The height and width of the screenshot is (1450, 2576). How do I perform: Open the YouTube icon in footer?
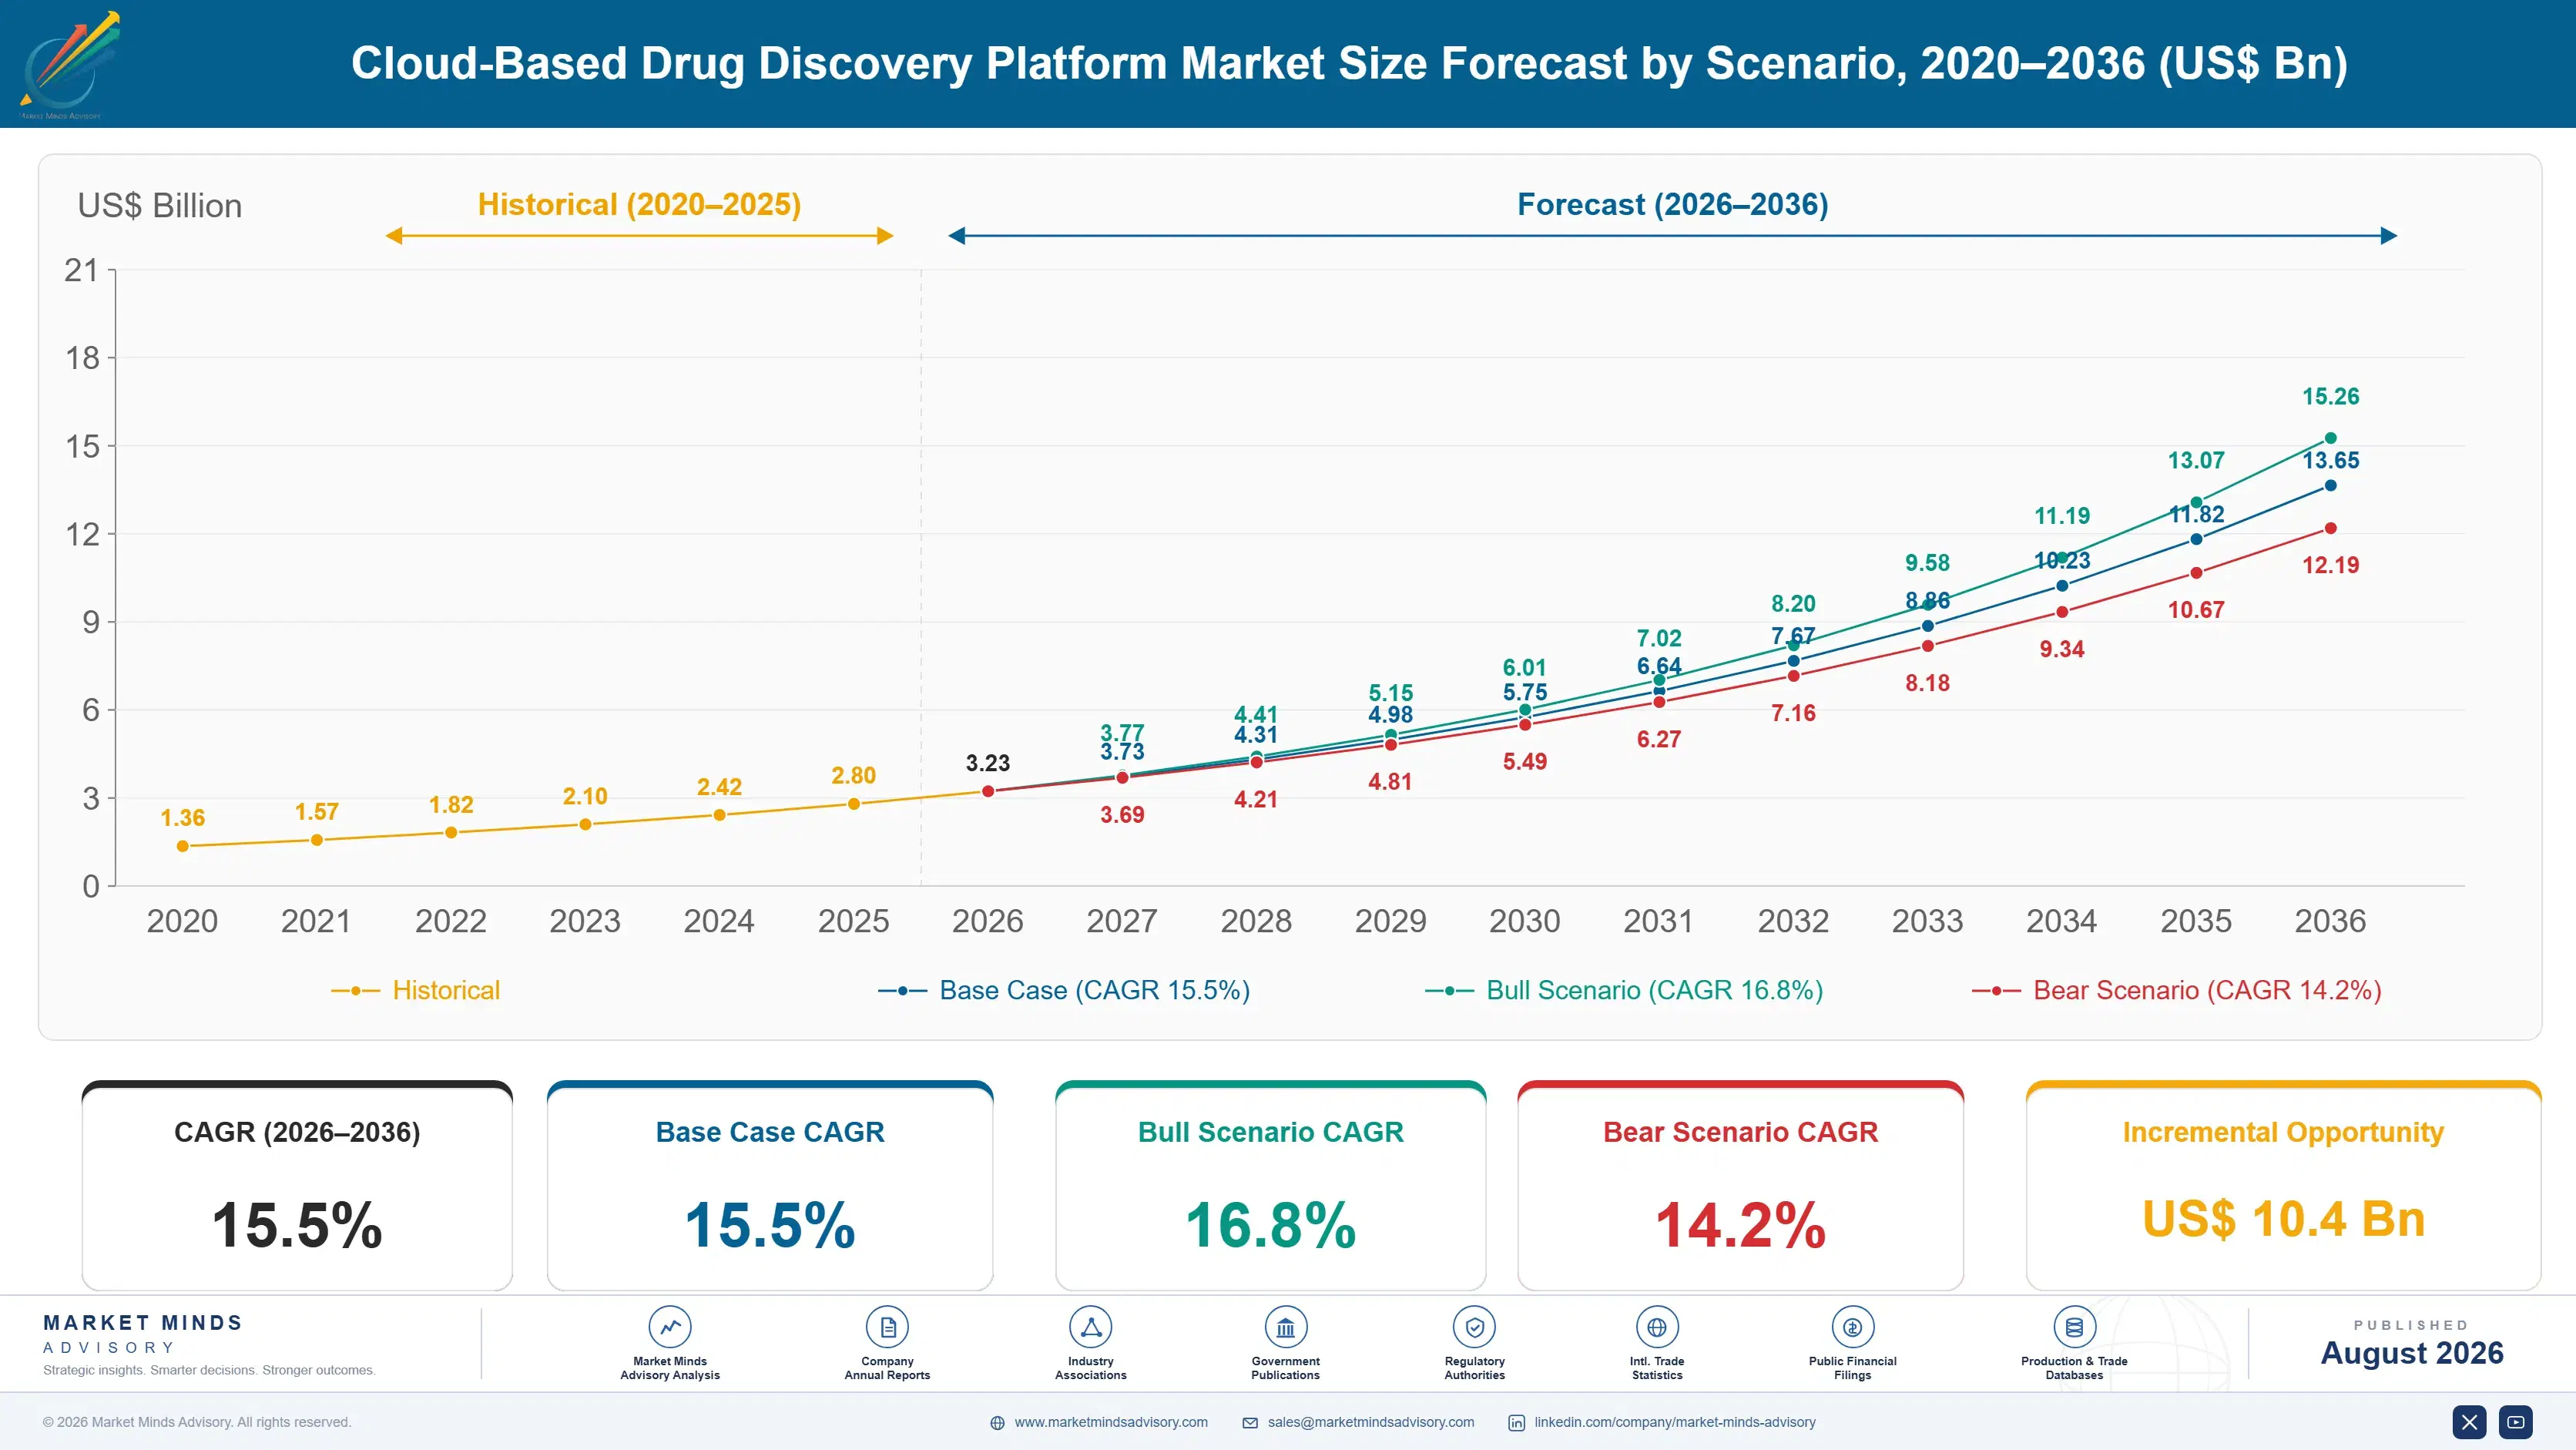click(x=2516, y=1422)
